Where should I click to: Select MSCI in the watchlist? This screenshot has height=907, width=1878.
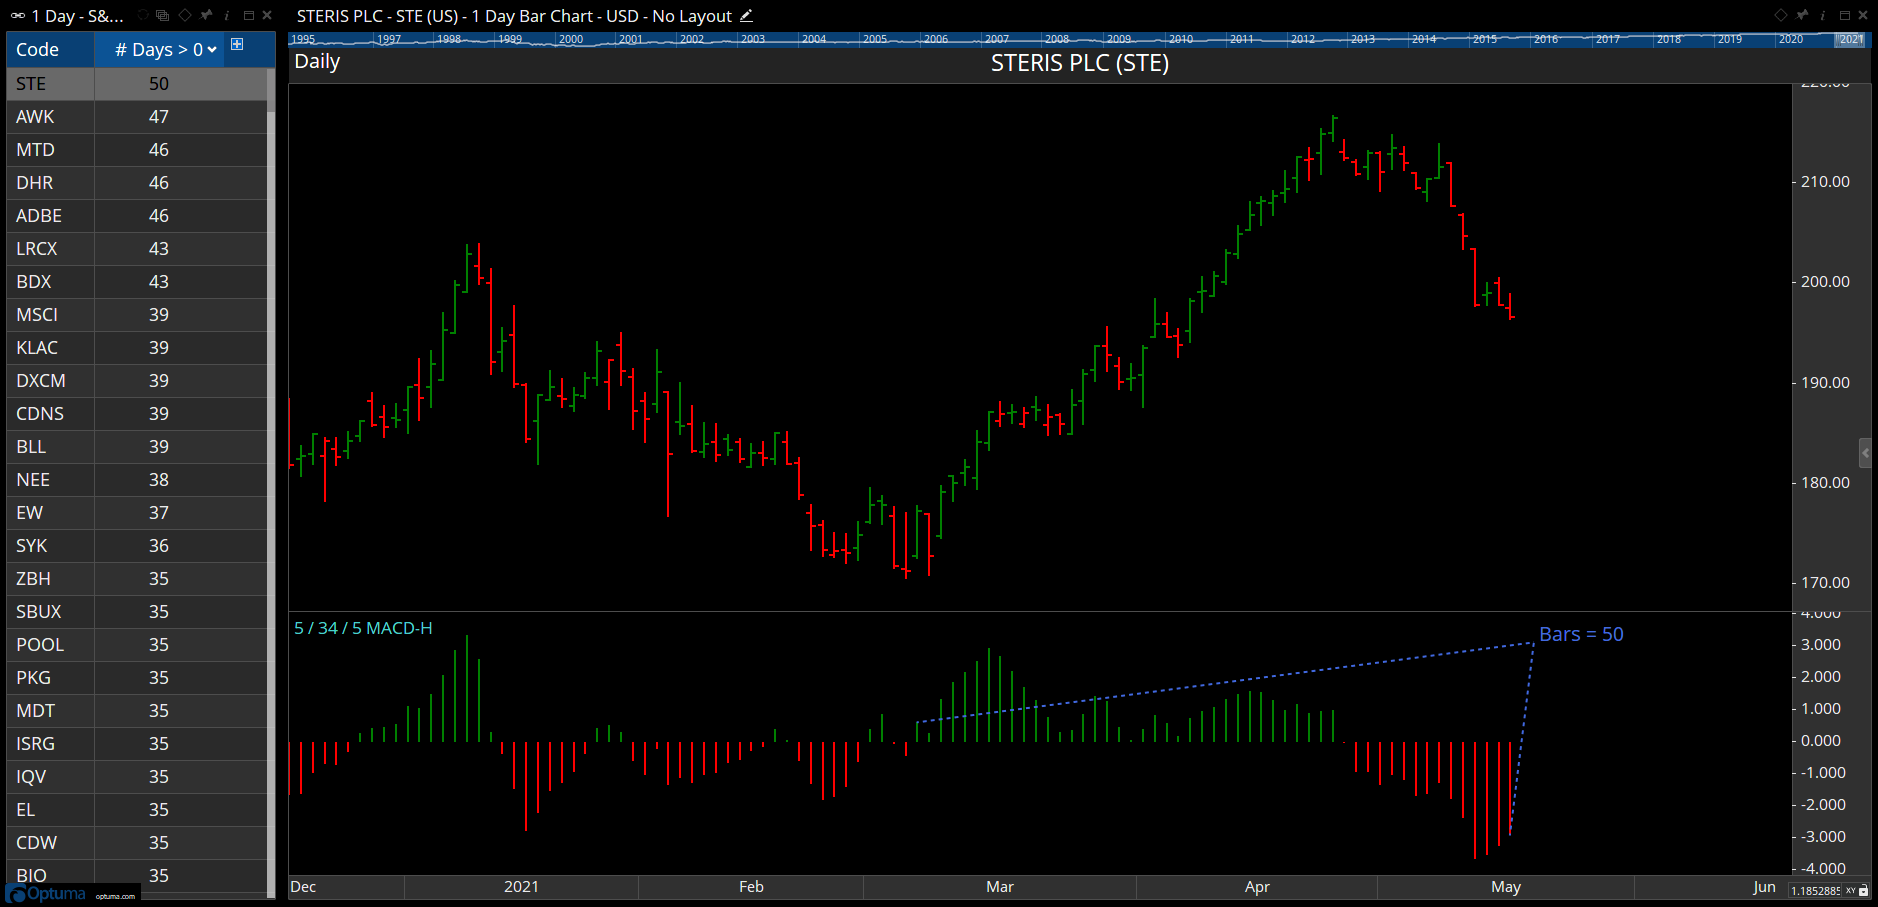pos(137,315)
